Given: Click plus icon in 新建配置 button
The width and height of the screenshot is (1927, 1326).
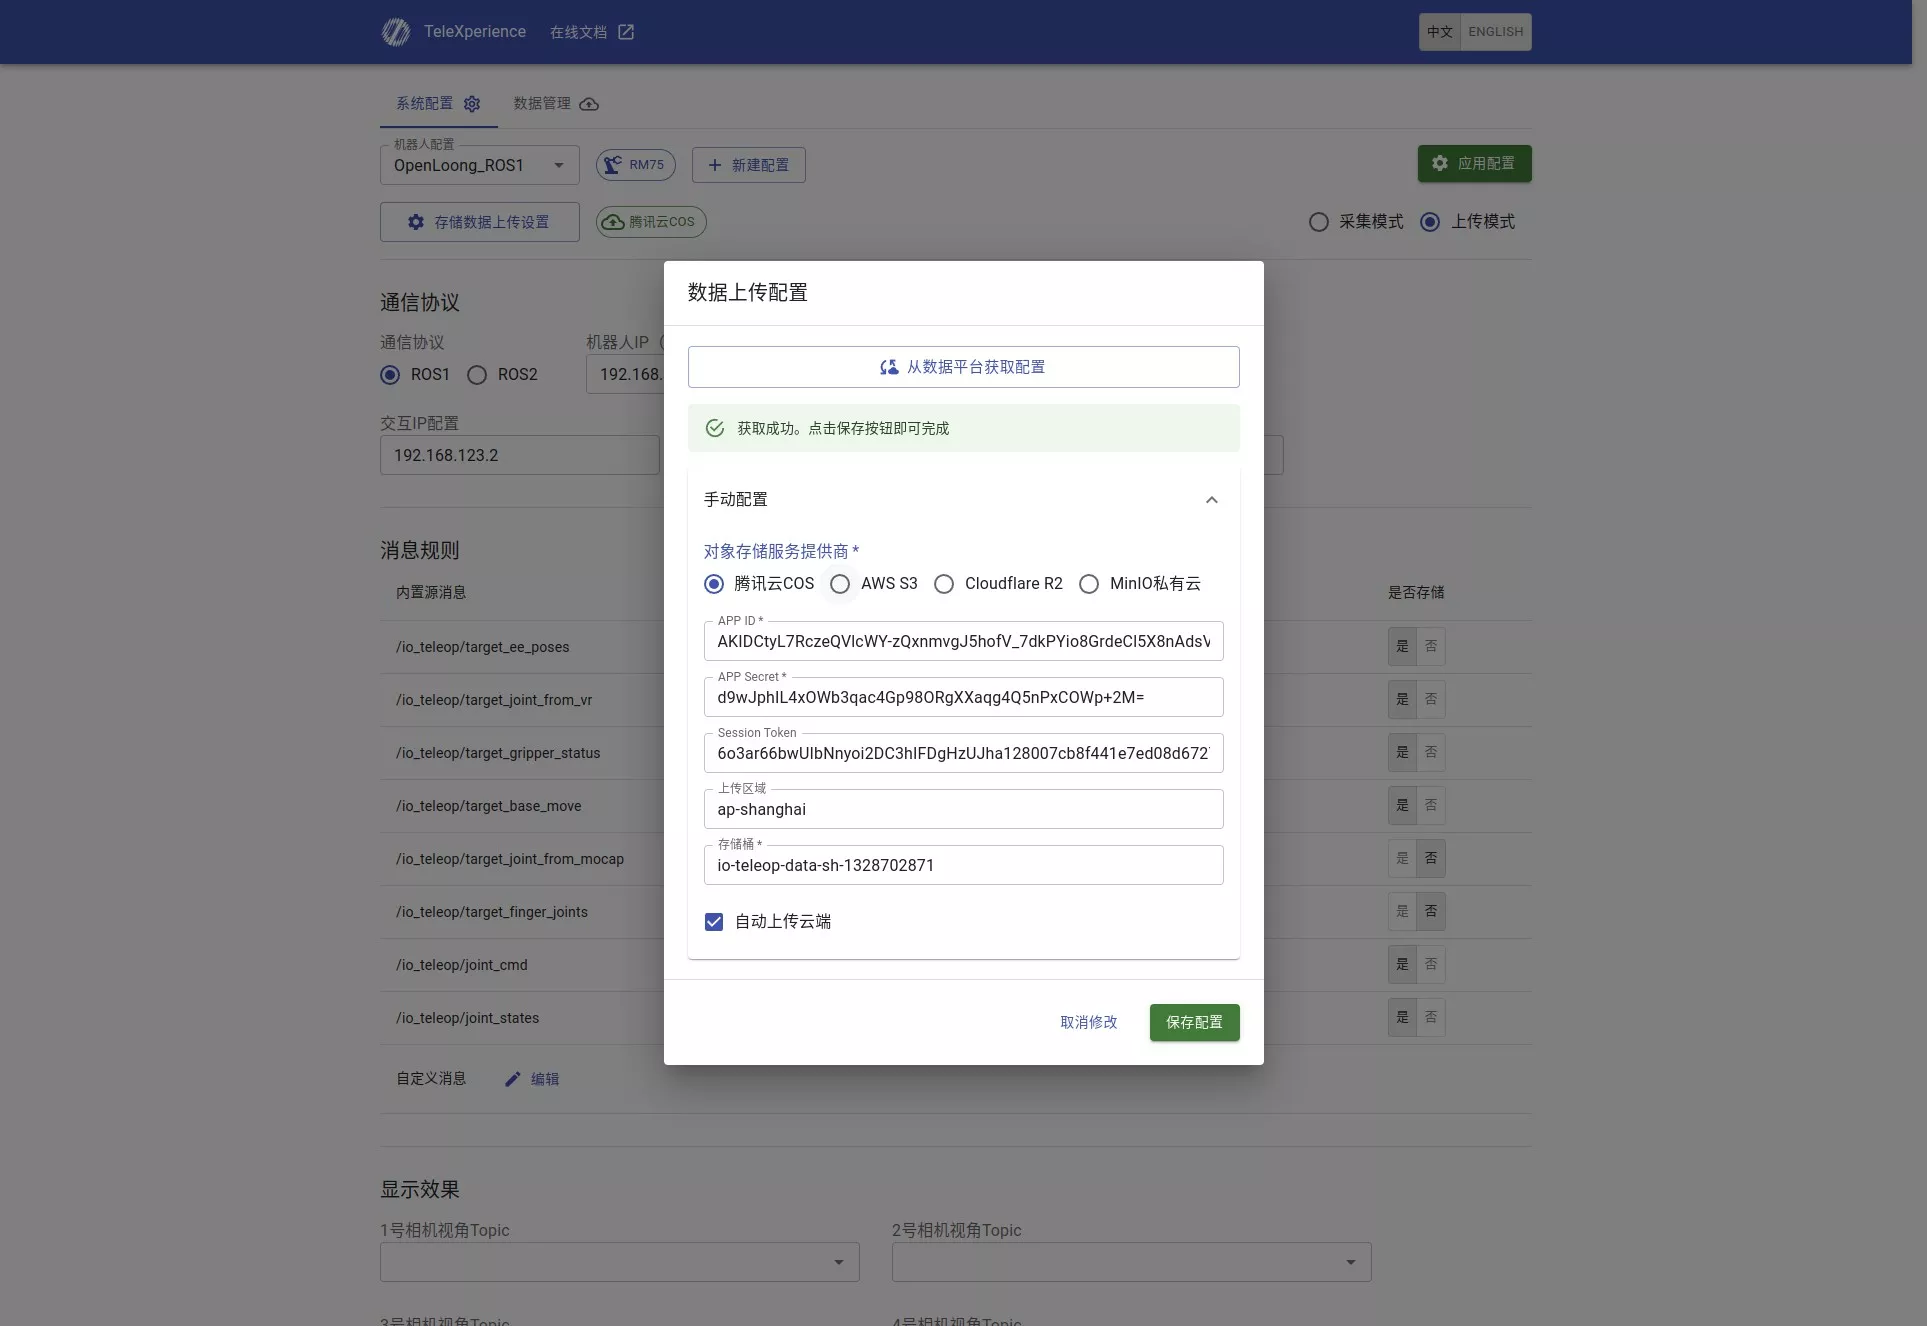Looking at the screenshot, I should pos(715,165).
